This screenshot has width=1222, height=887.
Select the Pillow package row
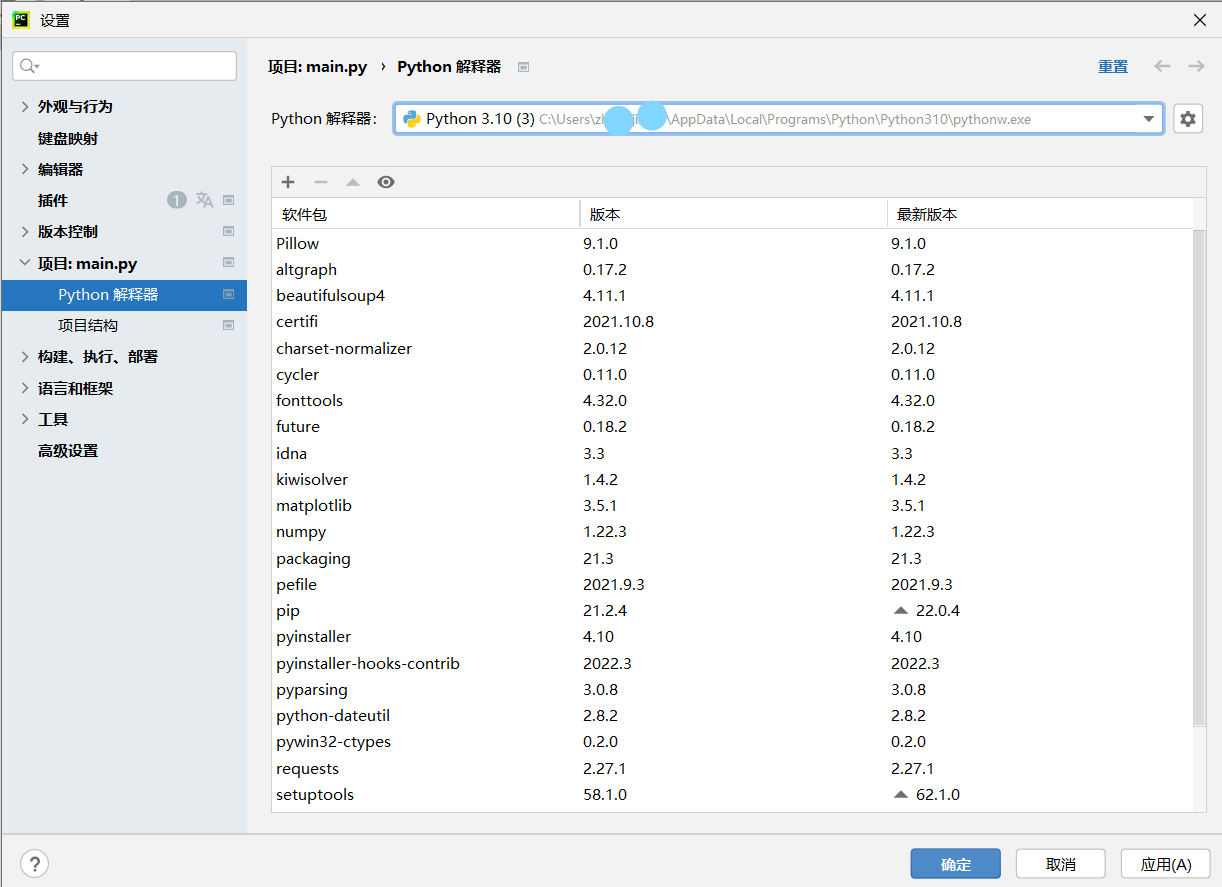point(732,243)
